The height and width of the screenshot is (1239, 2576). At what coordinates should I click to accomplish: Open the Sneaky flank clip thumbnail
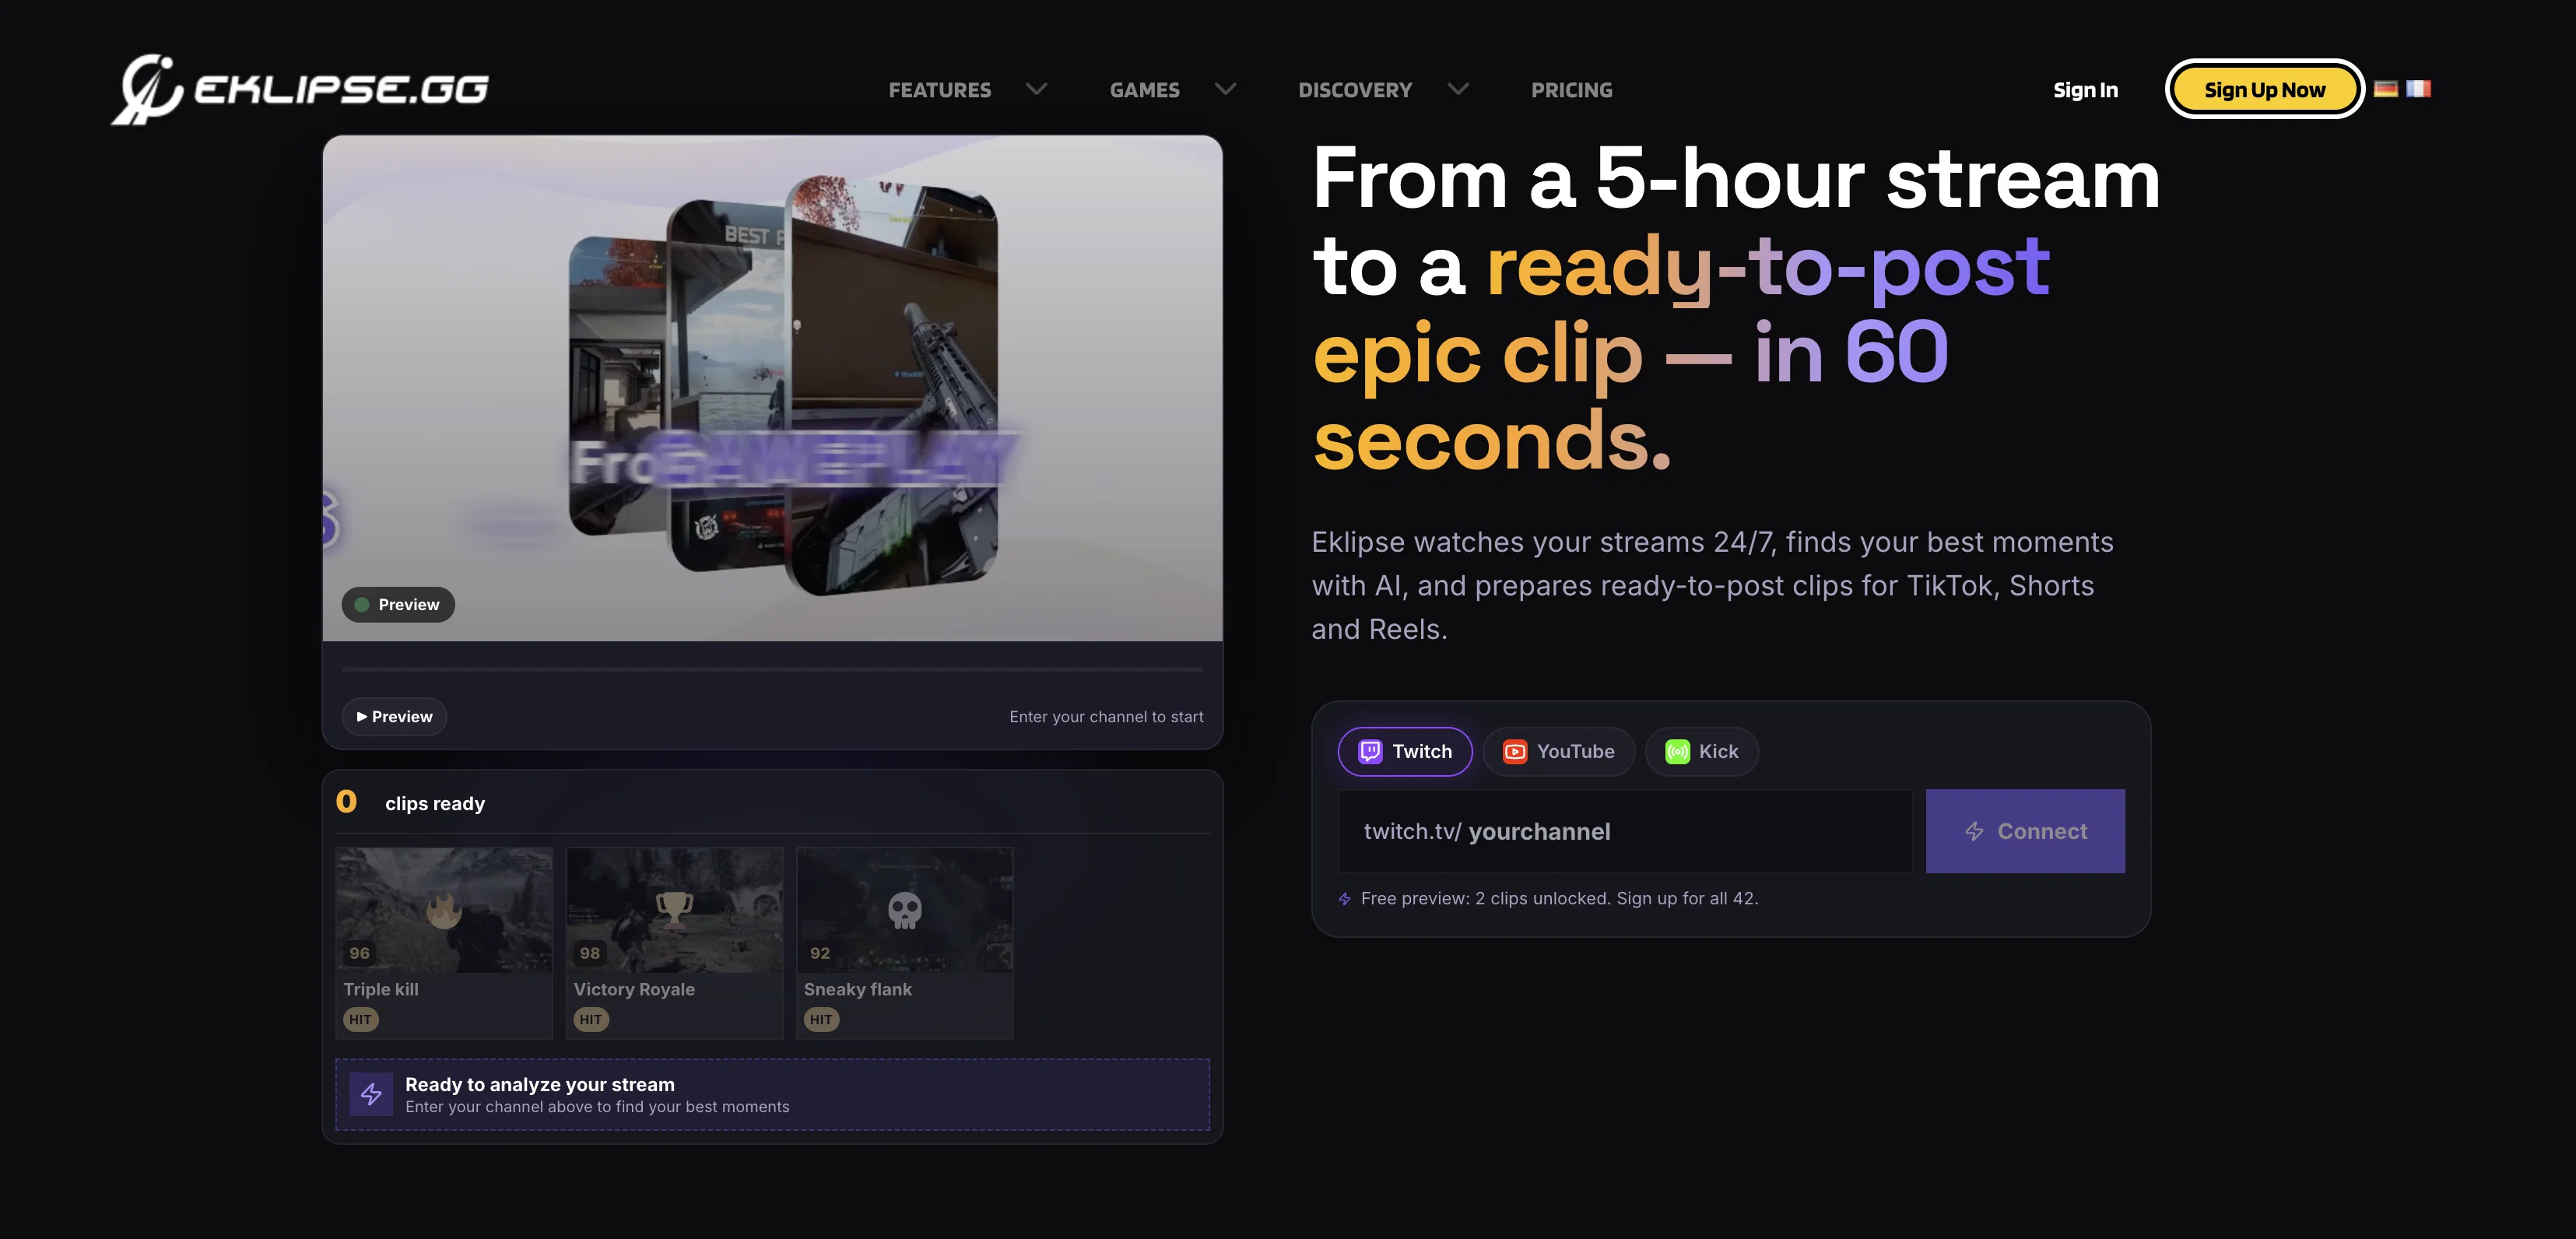[x=904, y=910]
